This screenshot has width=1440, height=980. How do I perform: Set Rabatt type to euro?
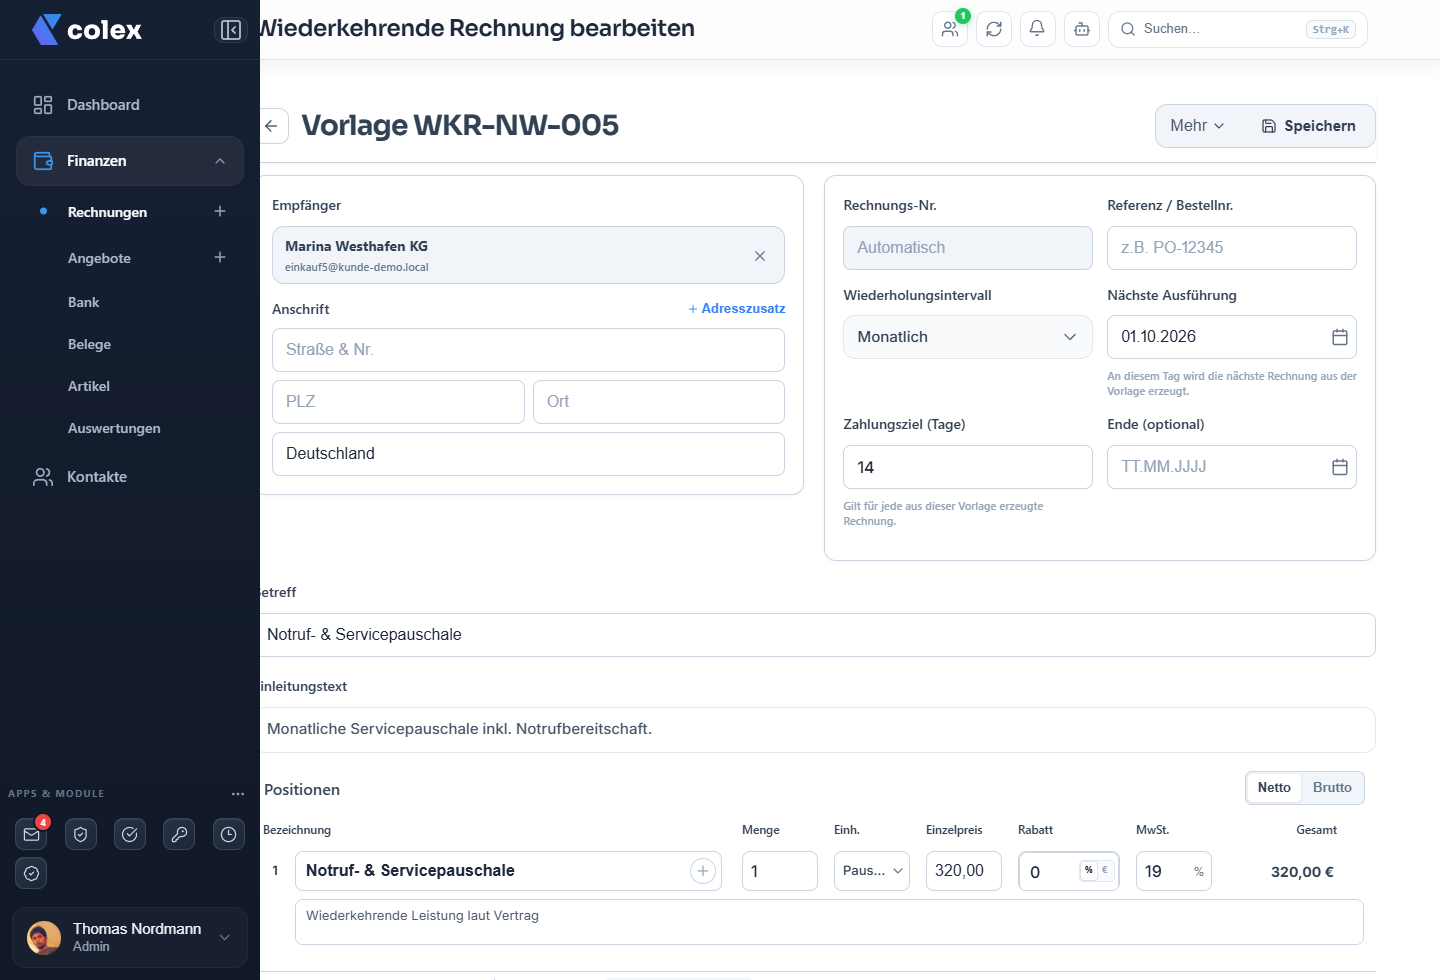1105,870
